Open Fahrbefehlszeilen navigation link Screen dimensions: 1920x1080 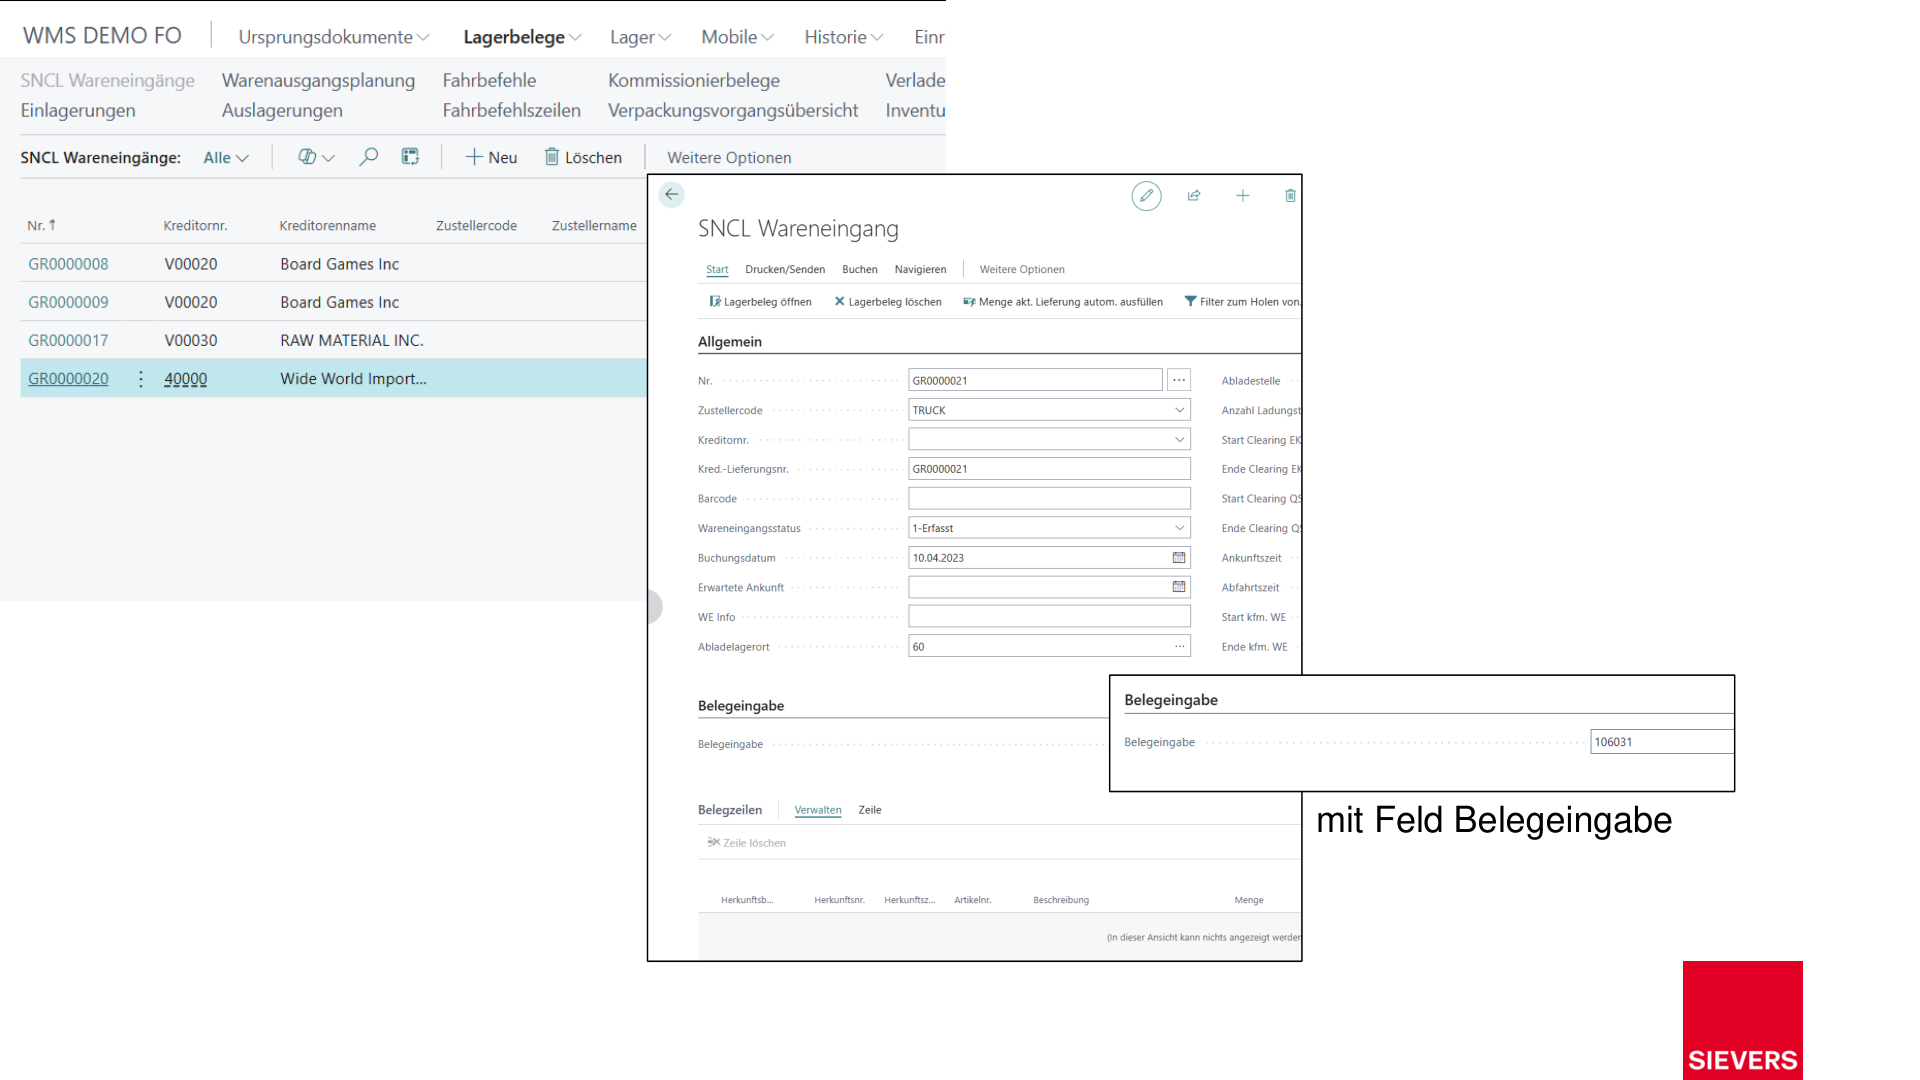click(x=511, y=110)
